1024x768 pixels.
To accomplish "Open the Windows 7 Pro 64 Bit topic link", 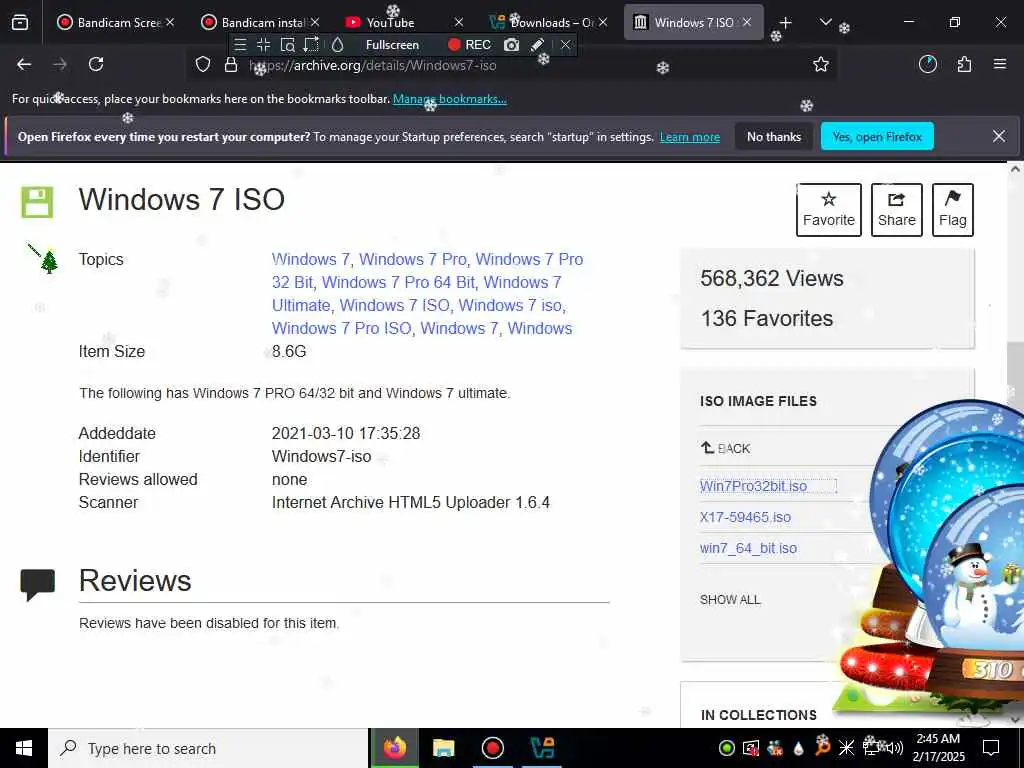I will (399, 282).
